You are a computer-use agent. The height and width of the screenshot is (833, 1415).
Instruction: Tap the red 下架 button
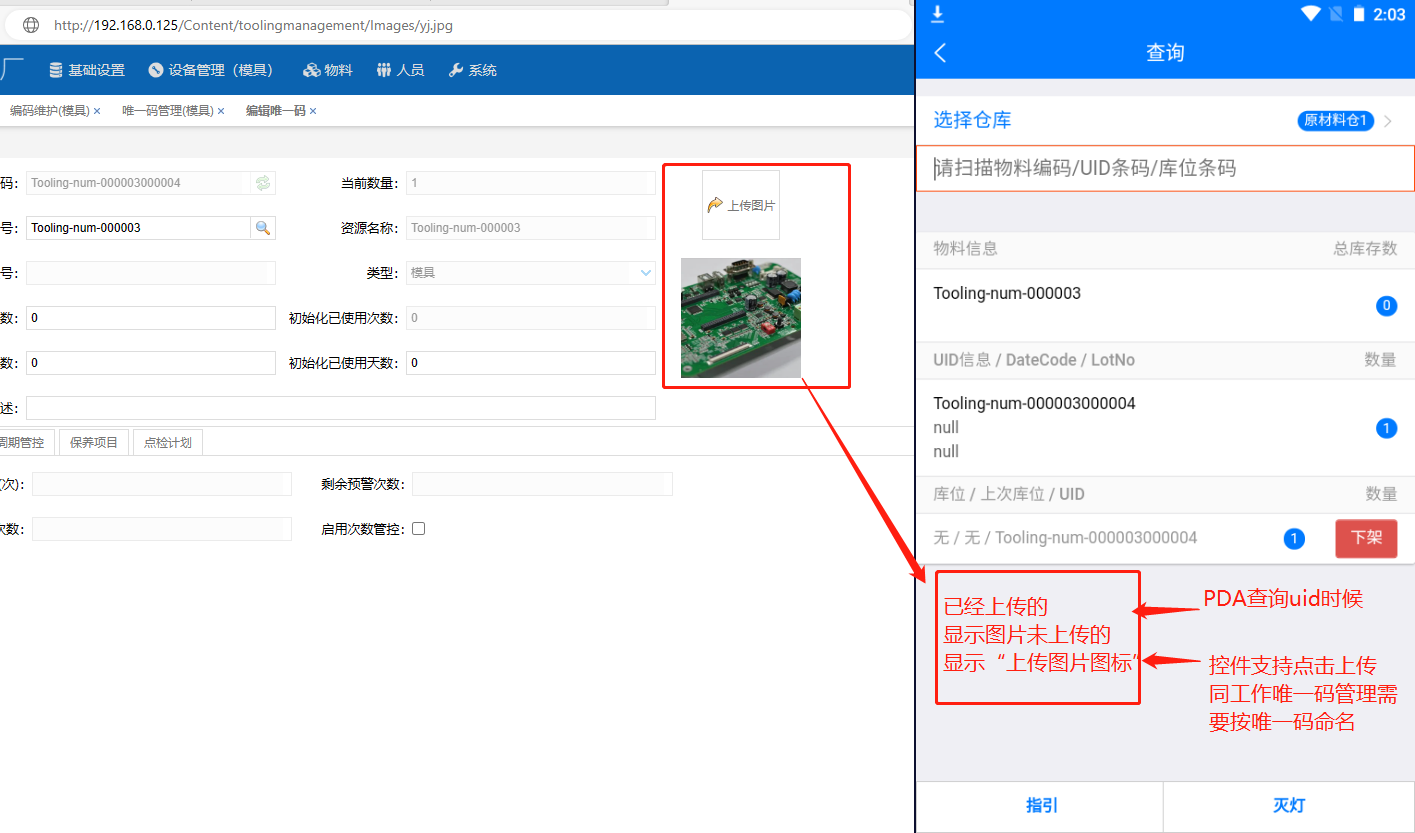[1366, 538]
